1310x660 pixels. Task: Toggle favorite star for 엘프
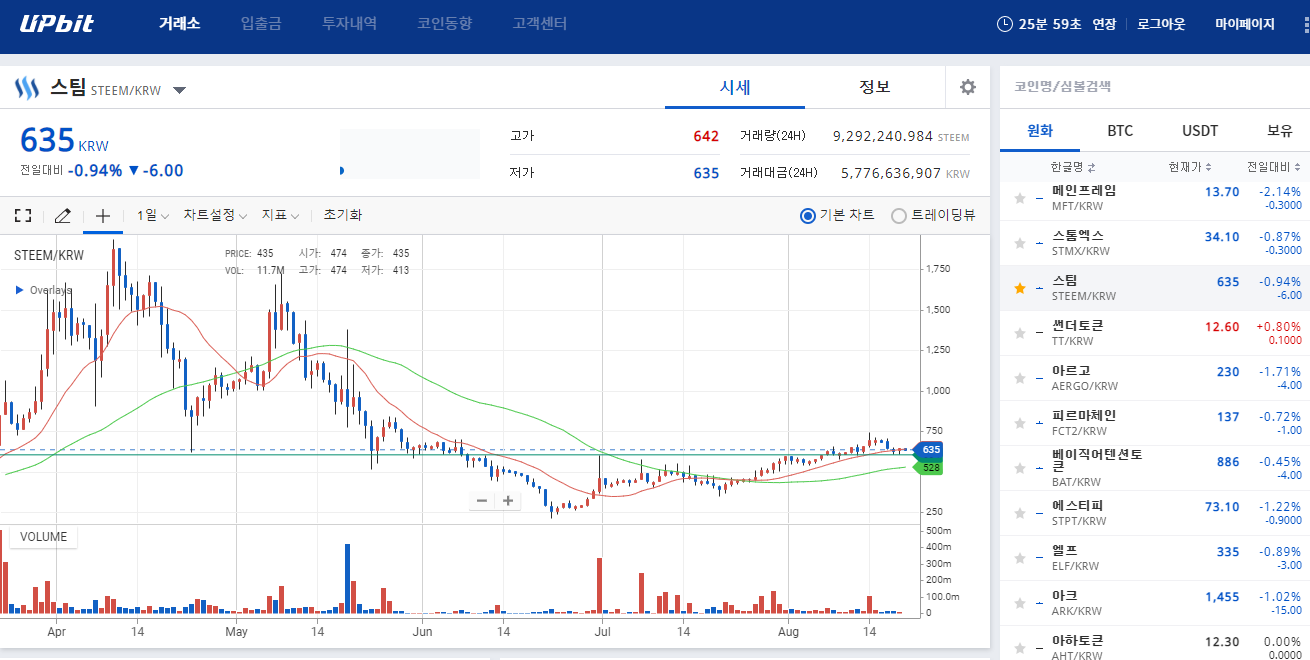pyautogui.click(x=1020, y=558)
